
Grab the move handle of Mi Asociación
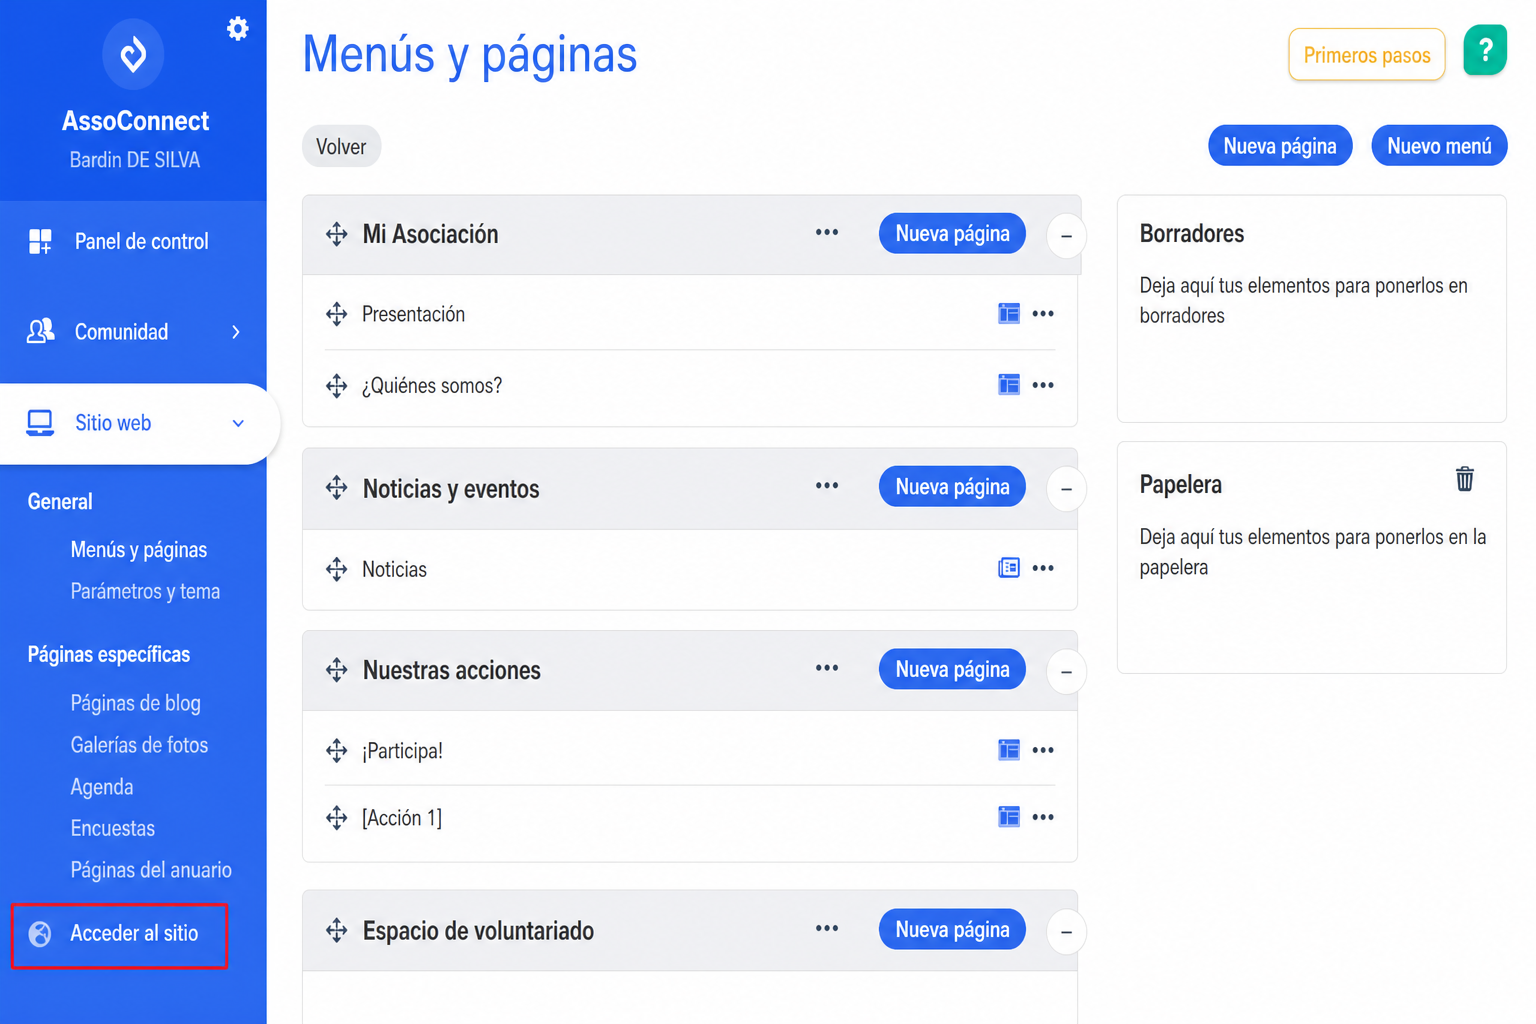coord(337,234)
